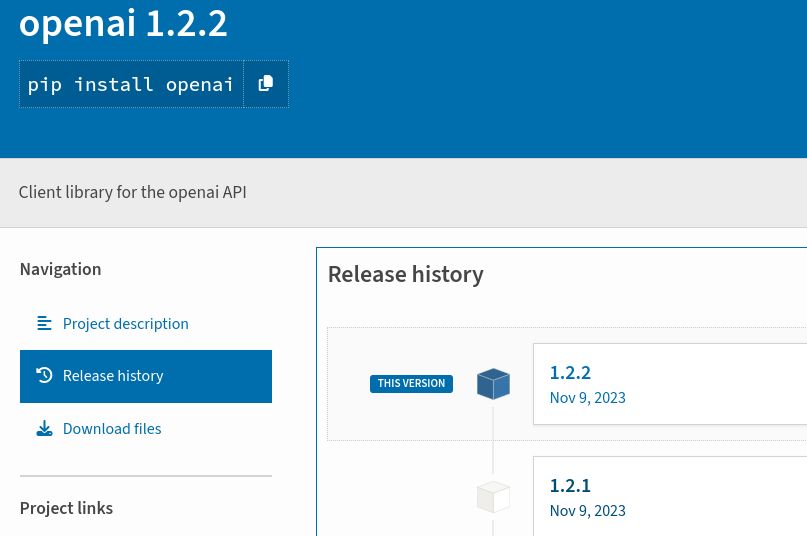Click the Client library for the openai API summary

(133, 193)
